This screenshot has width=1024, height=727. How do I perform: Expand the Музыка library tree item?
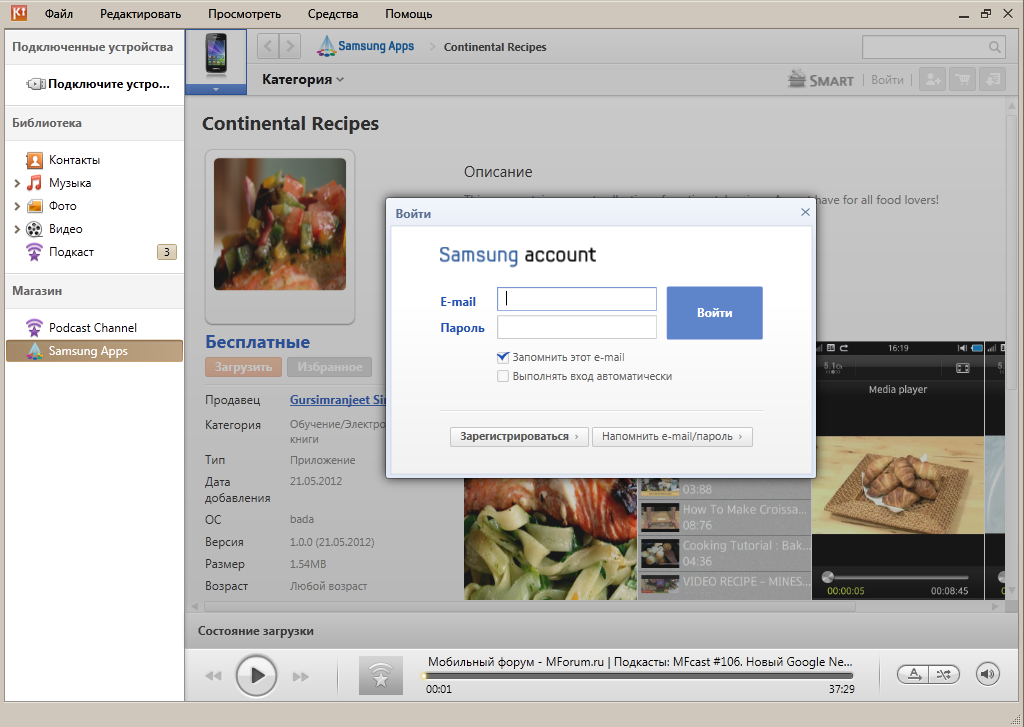pos(17,183)
